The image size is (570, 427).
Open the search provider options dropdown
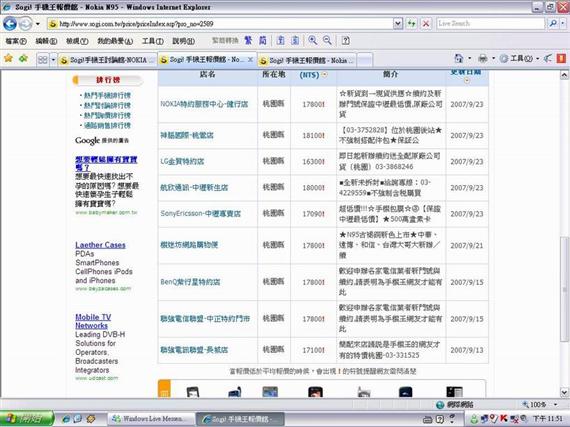pos(563,24)
